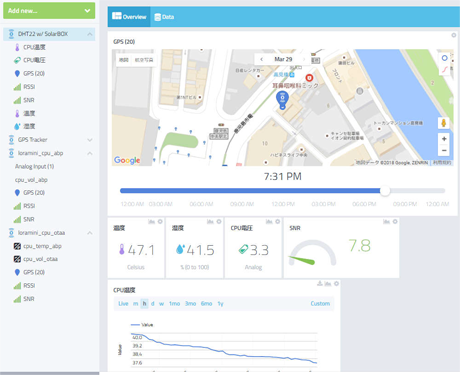Zoom in the map with plus button
This screenshot has width=460, height=375.
[x=444, y=139]
